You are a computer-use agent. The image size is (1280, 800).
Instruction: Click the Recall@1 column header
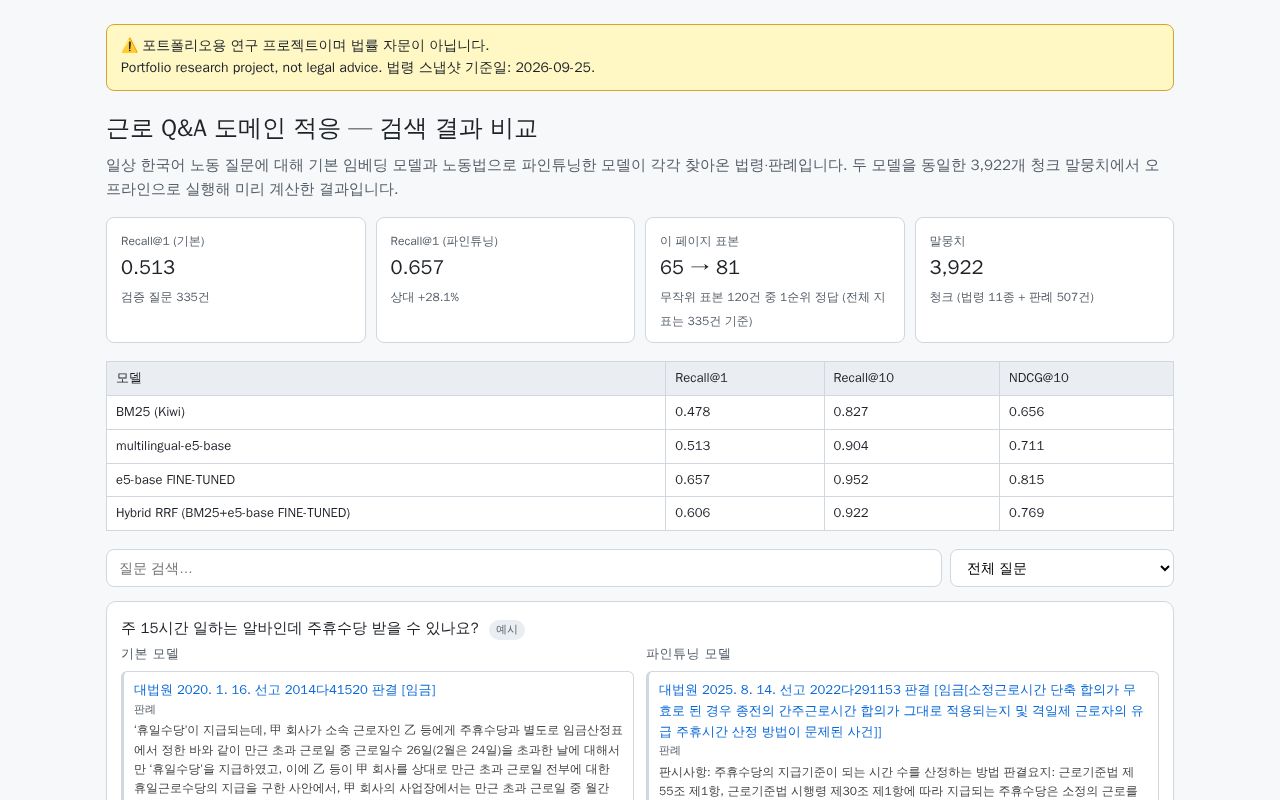click(745, 378)
